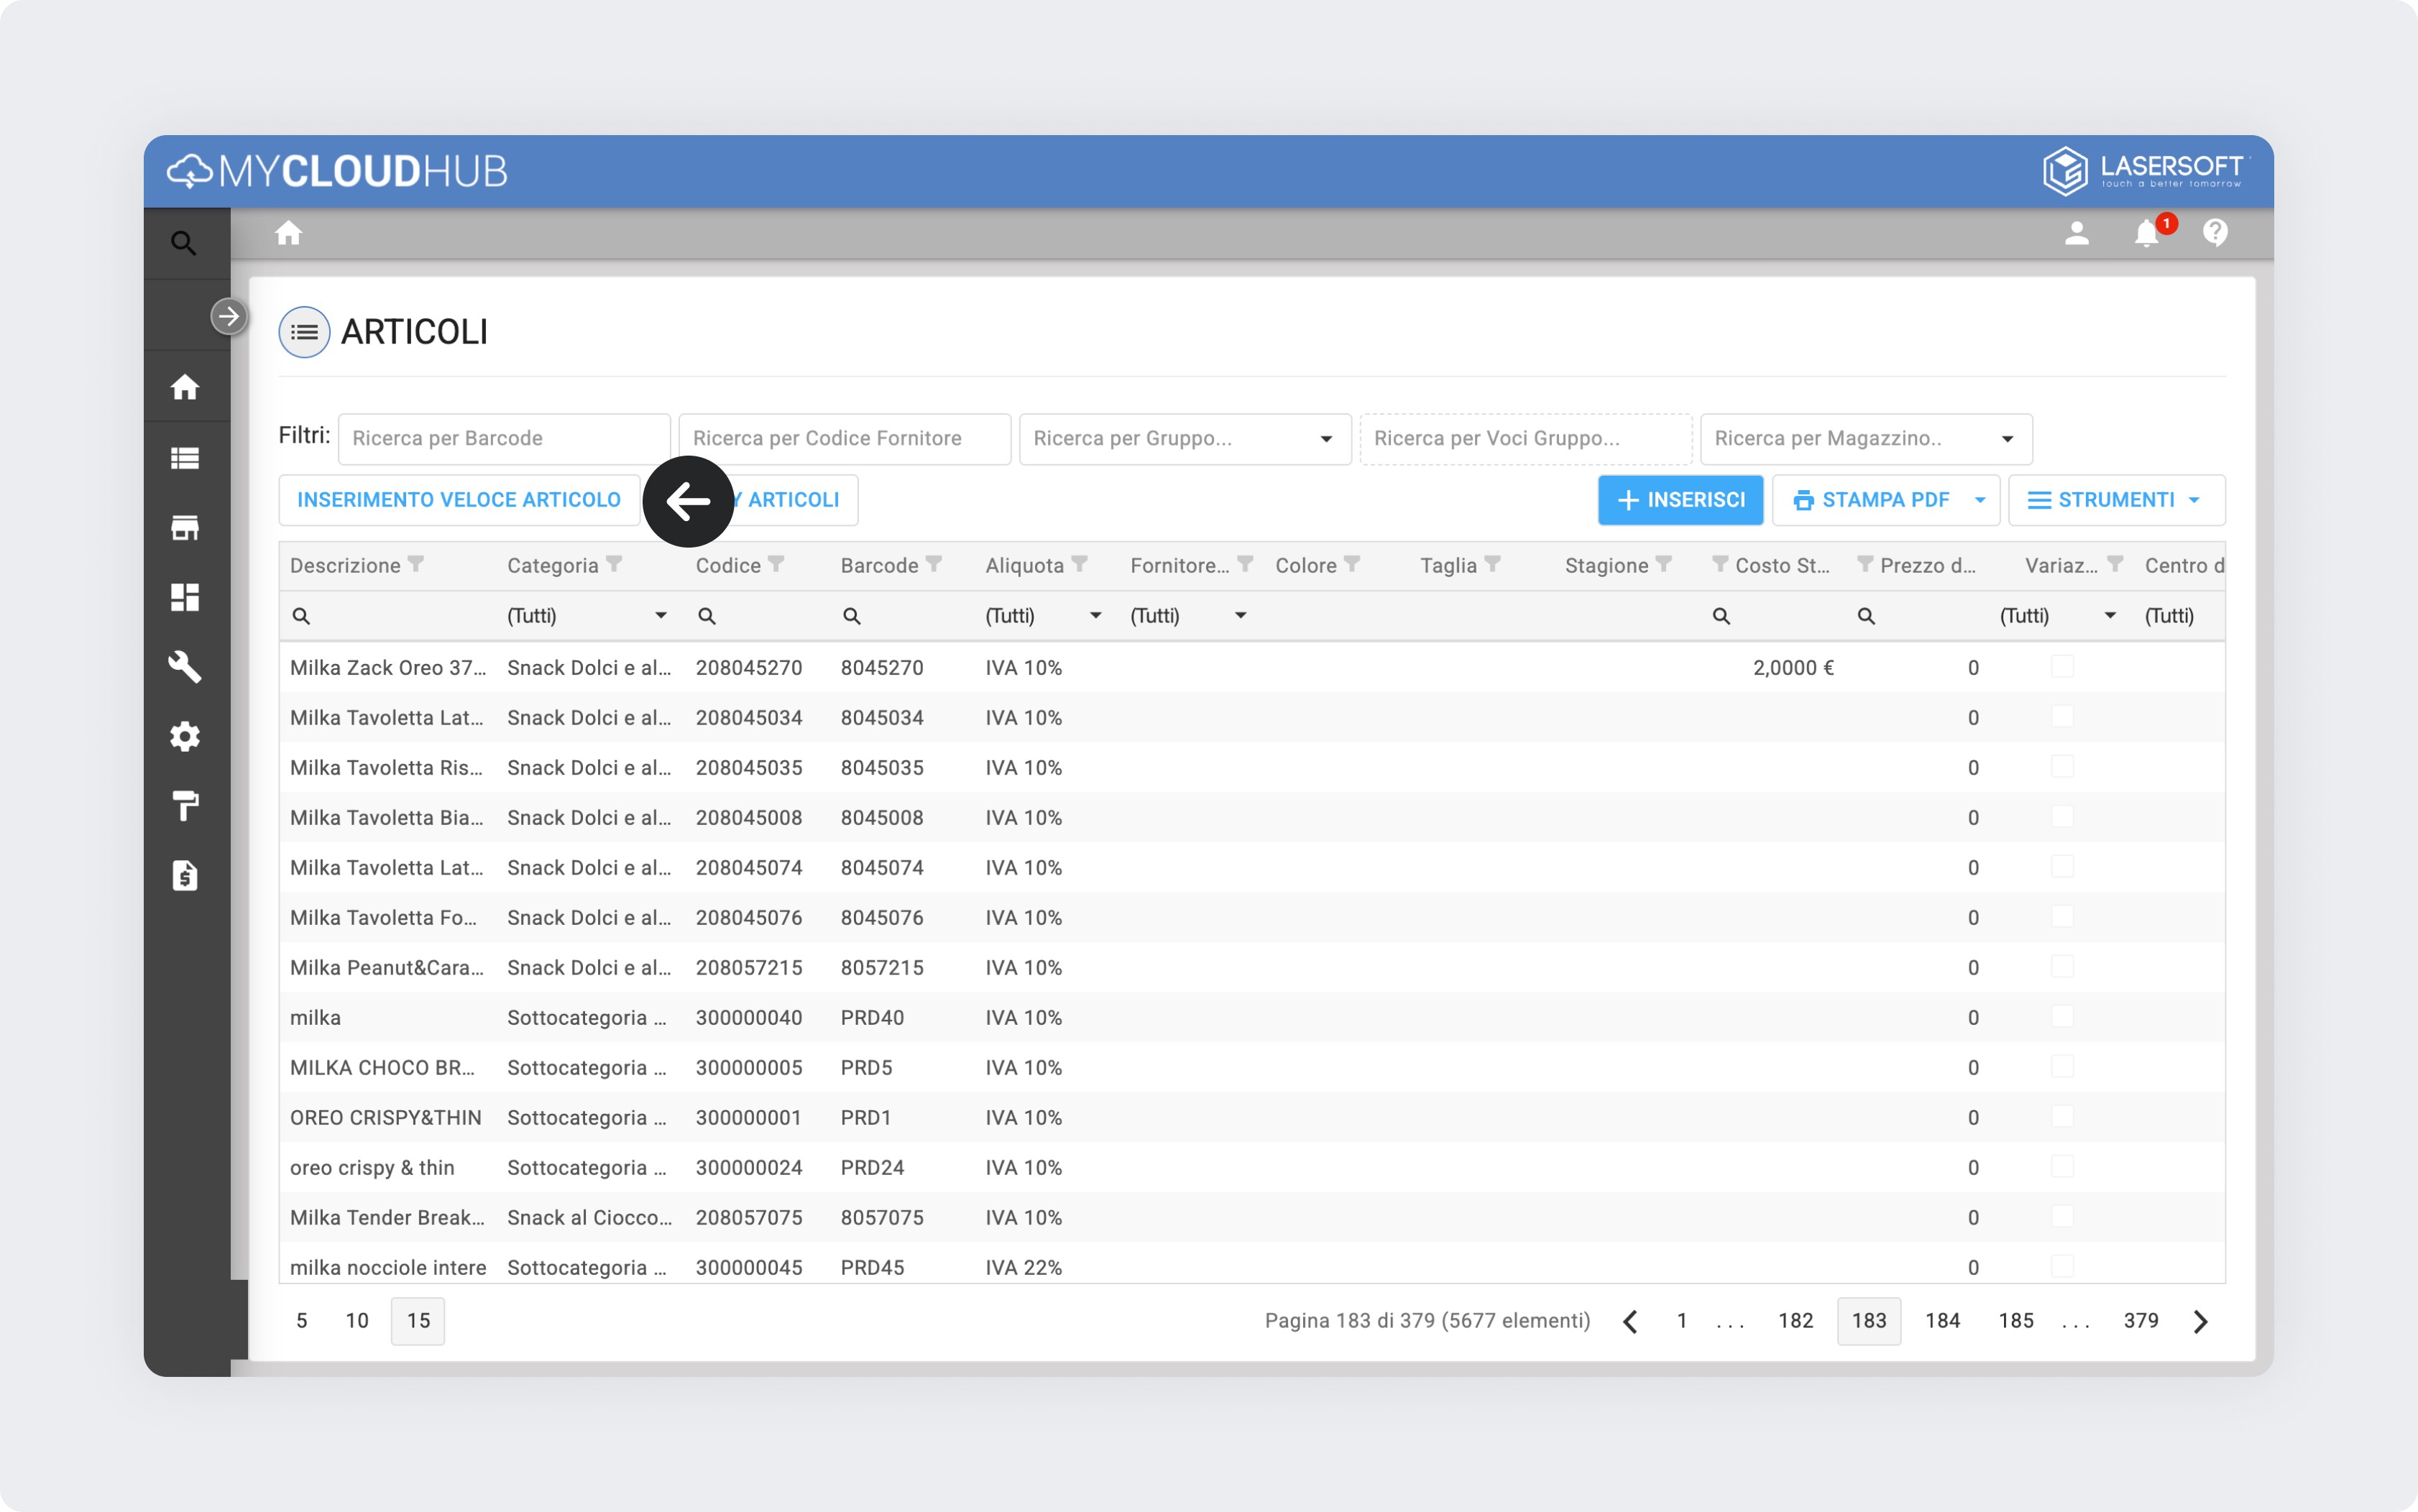The width and height of the screenshot is (2418, 1512).
Task: Expand the sidebar with arrow circle icon
Action: click(x=229, y=317)
